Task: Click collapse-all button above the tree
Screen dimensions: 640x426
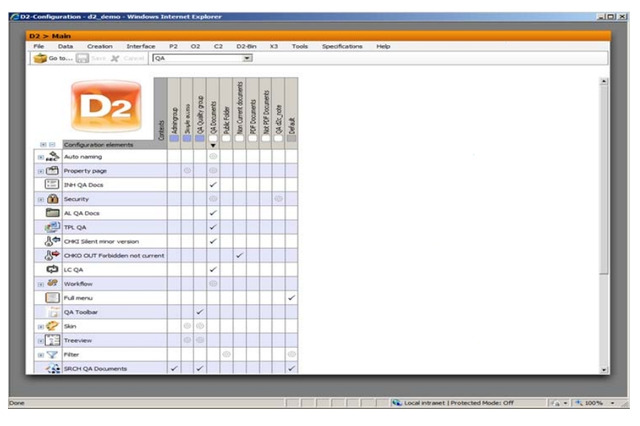Action: coord(52,144)
